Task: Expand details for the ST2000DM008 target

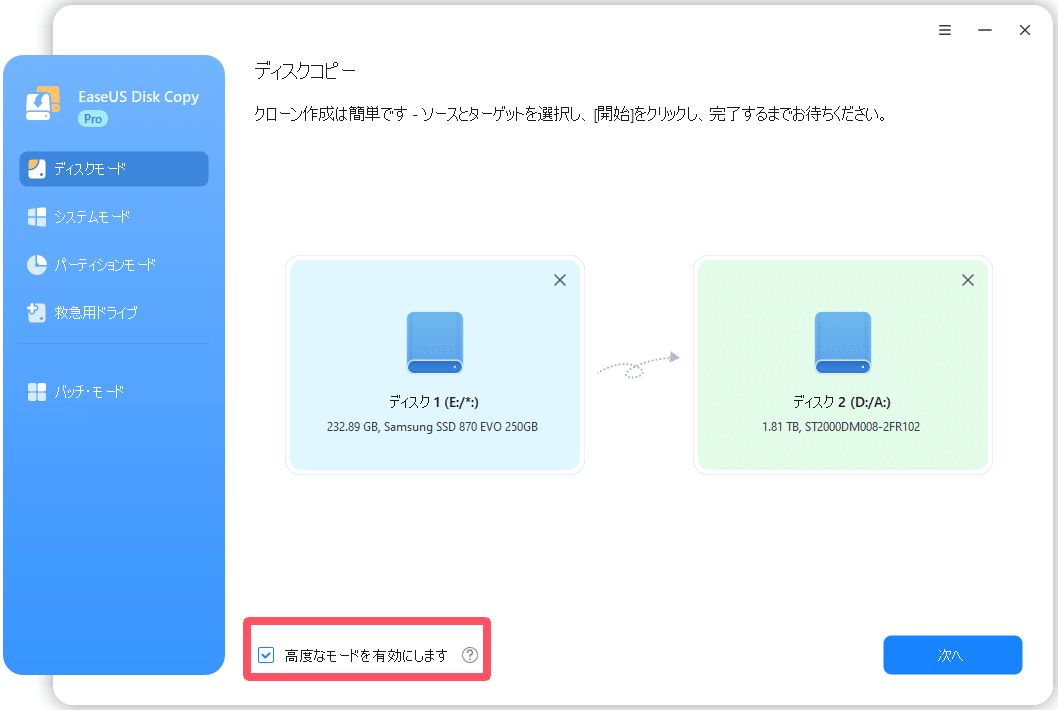Action: tap(842, 427)
